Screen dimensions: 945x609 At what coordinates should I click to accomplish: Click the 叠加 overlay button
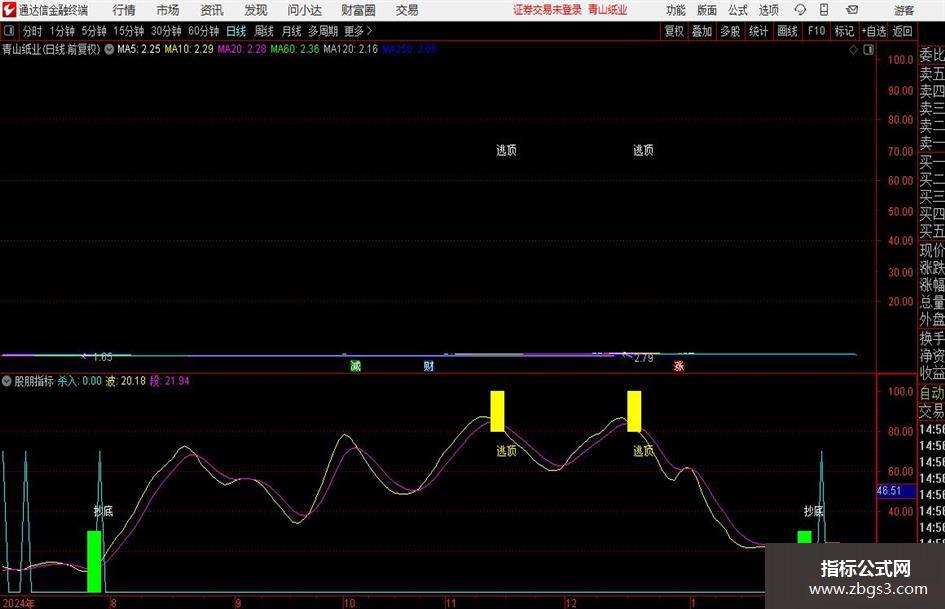(x=702, y=31)
